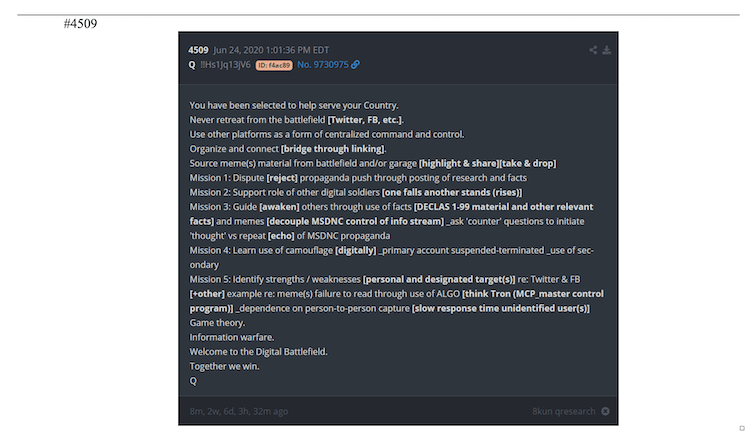Click the bold text [bridge through linking]

point(333,149)
